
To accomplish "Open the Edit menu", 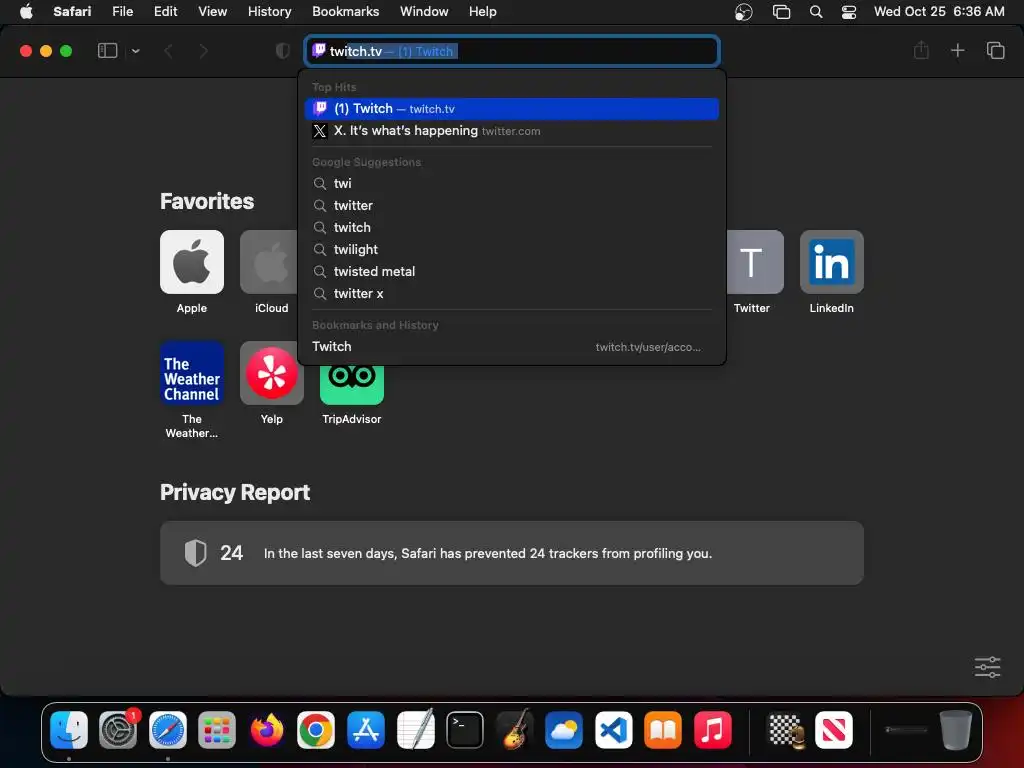I will (165, 12).
